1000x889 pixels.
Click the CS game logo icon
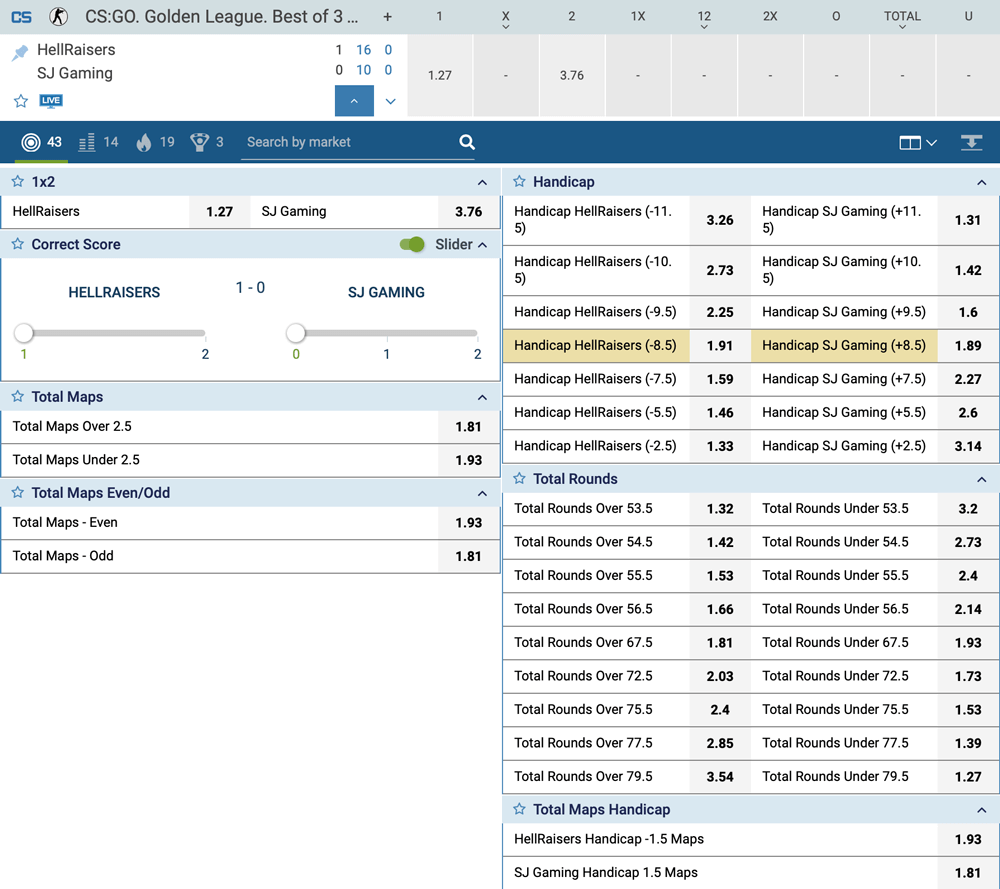click(21, 17)
